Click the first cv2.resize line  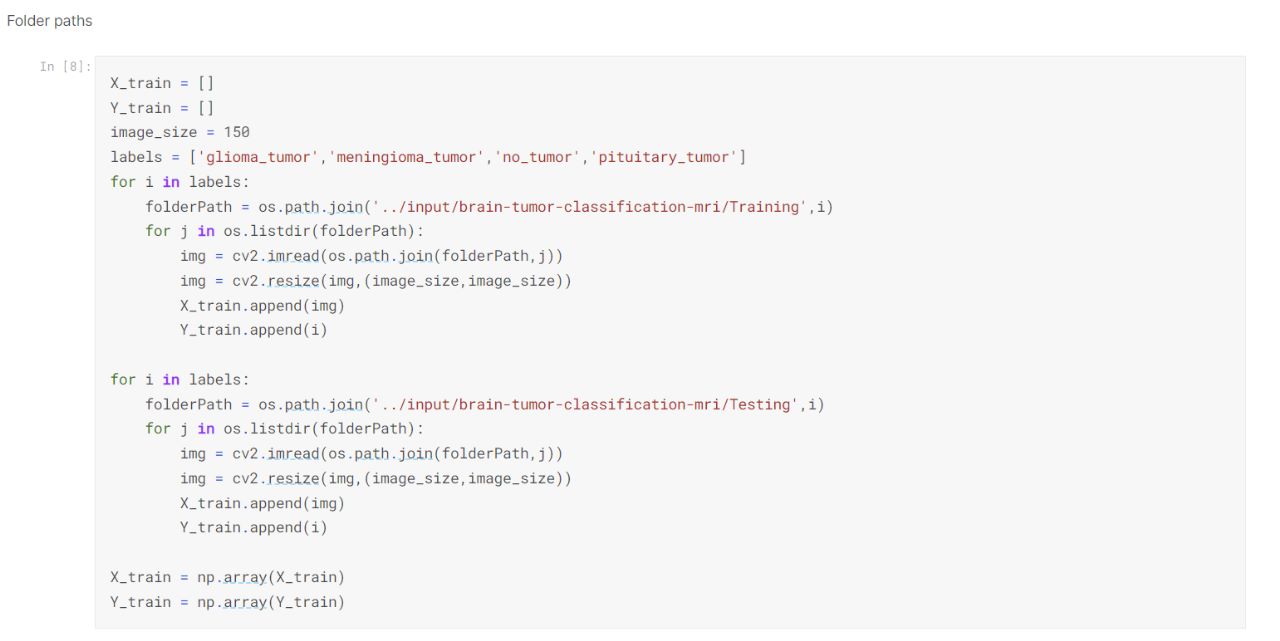coord(376,281)
